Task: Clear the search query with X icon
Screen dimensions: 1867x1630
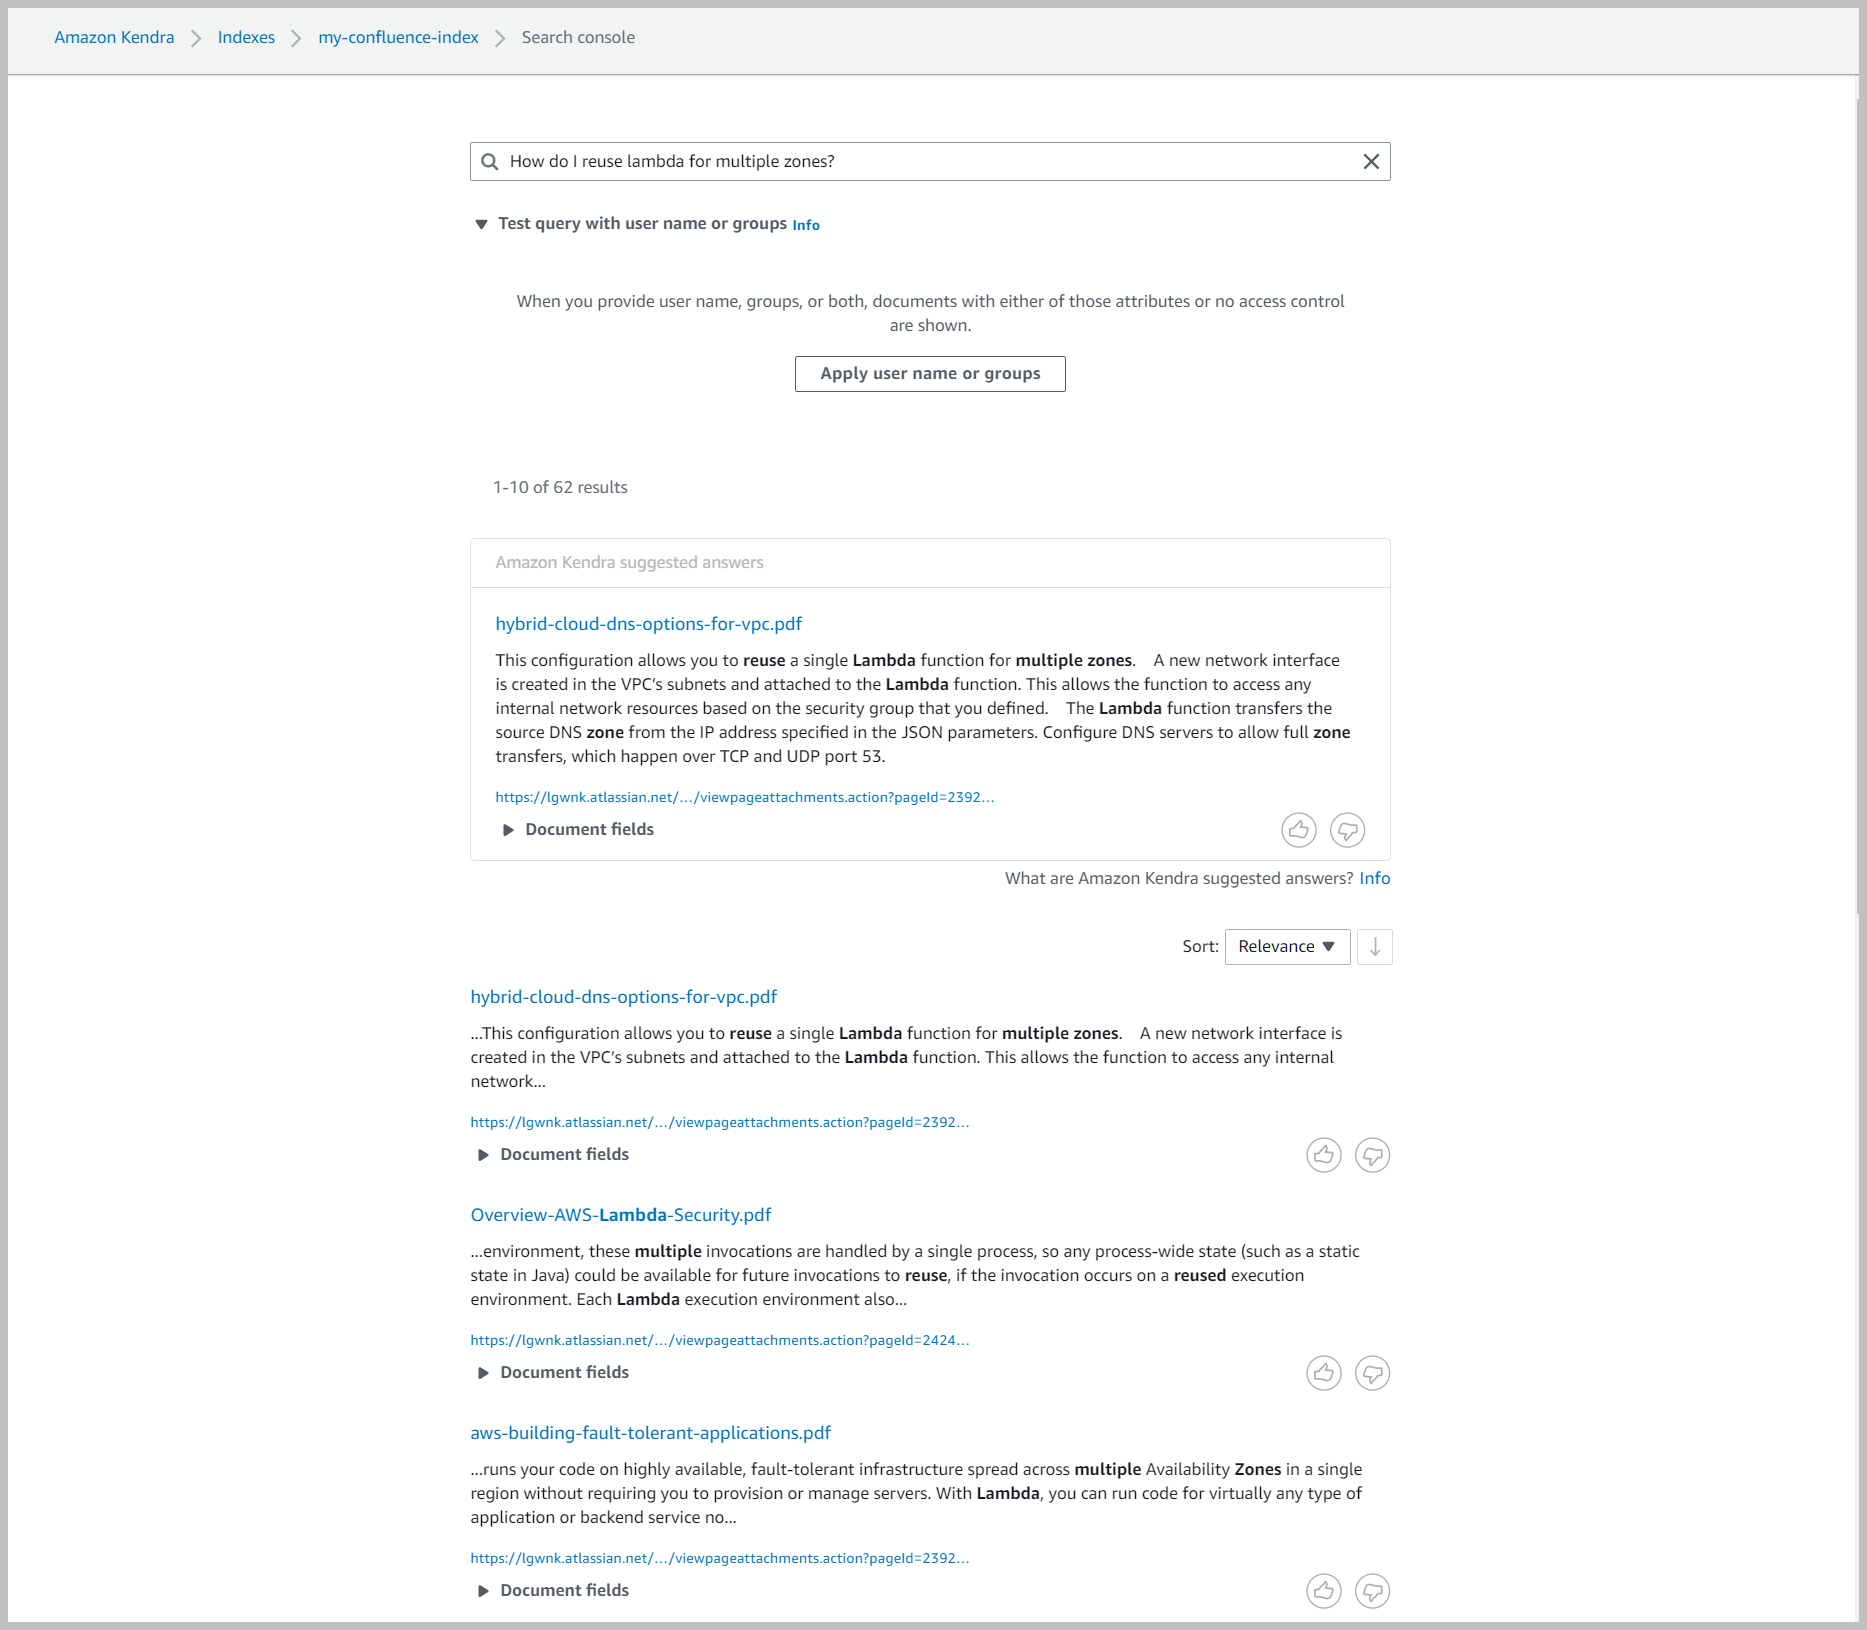Action: (1371, 162)
